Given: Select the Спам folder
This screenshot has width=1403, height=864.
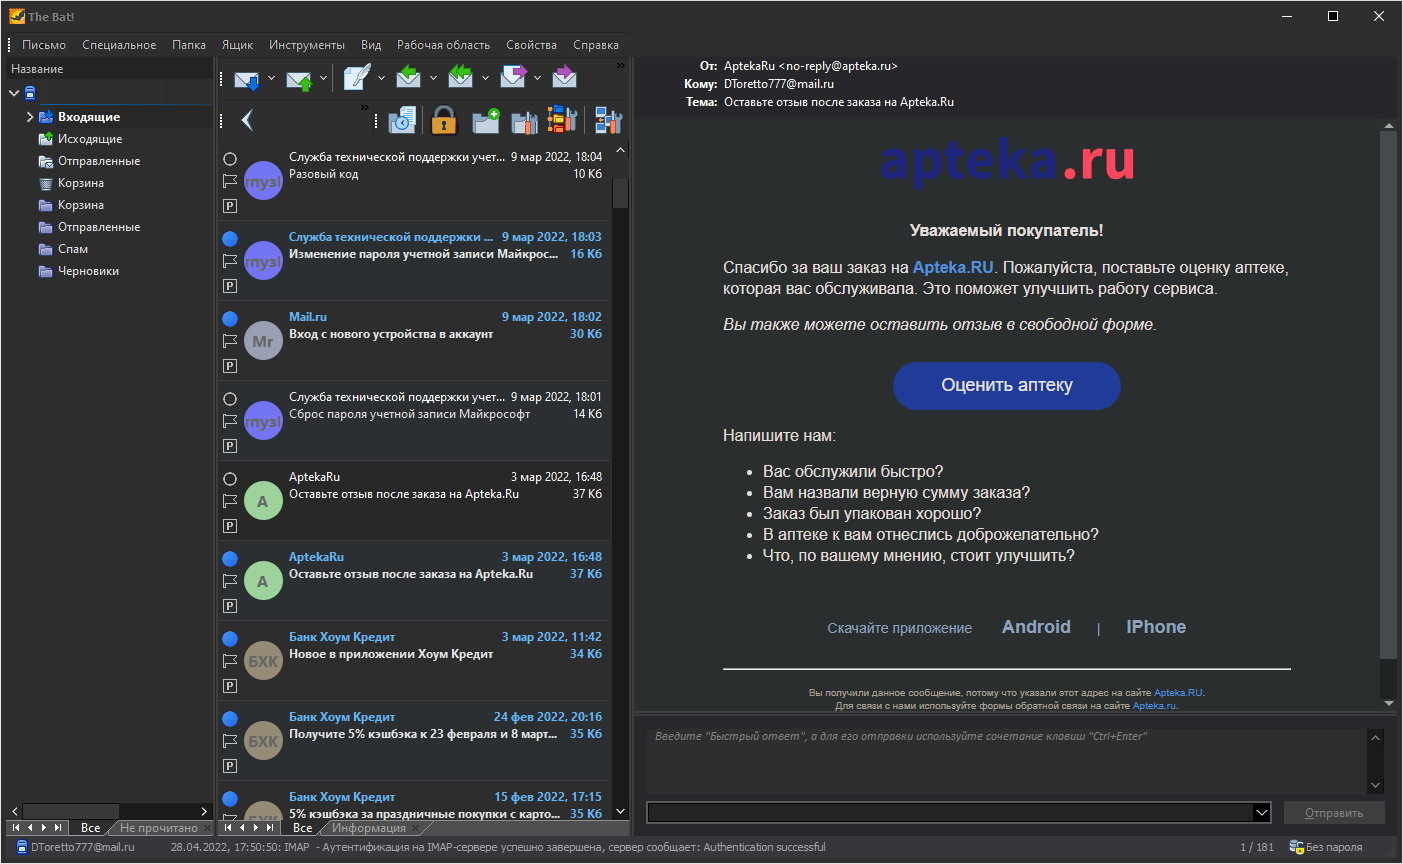Looking at the screenshot, I should (x=73, y=249).
